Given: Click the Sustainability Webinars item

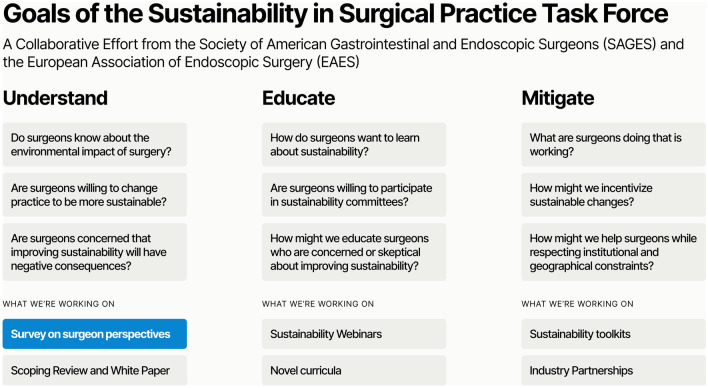Looking at the screenshot, I should [x=354, y=334].
